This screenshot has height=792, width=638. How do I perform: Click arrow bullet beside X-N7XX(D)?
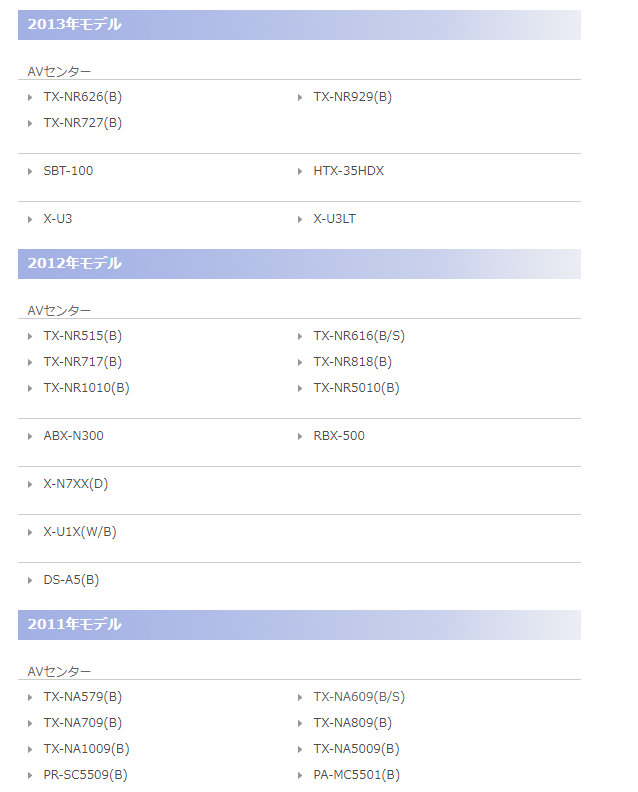[x=31, y=484]
